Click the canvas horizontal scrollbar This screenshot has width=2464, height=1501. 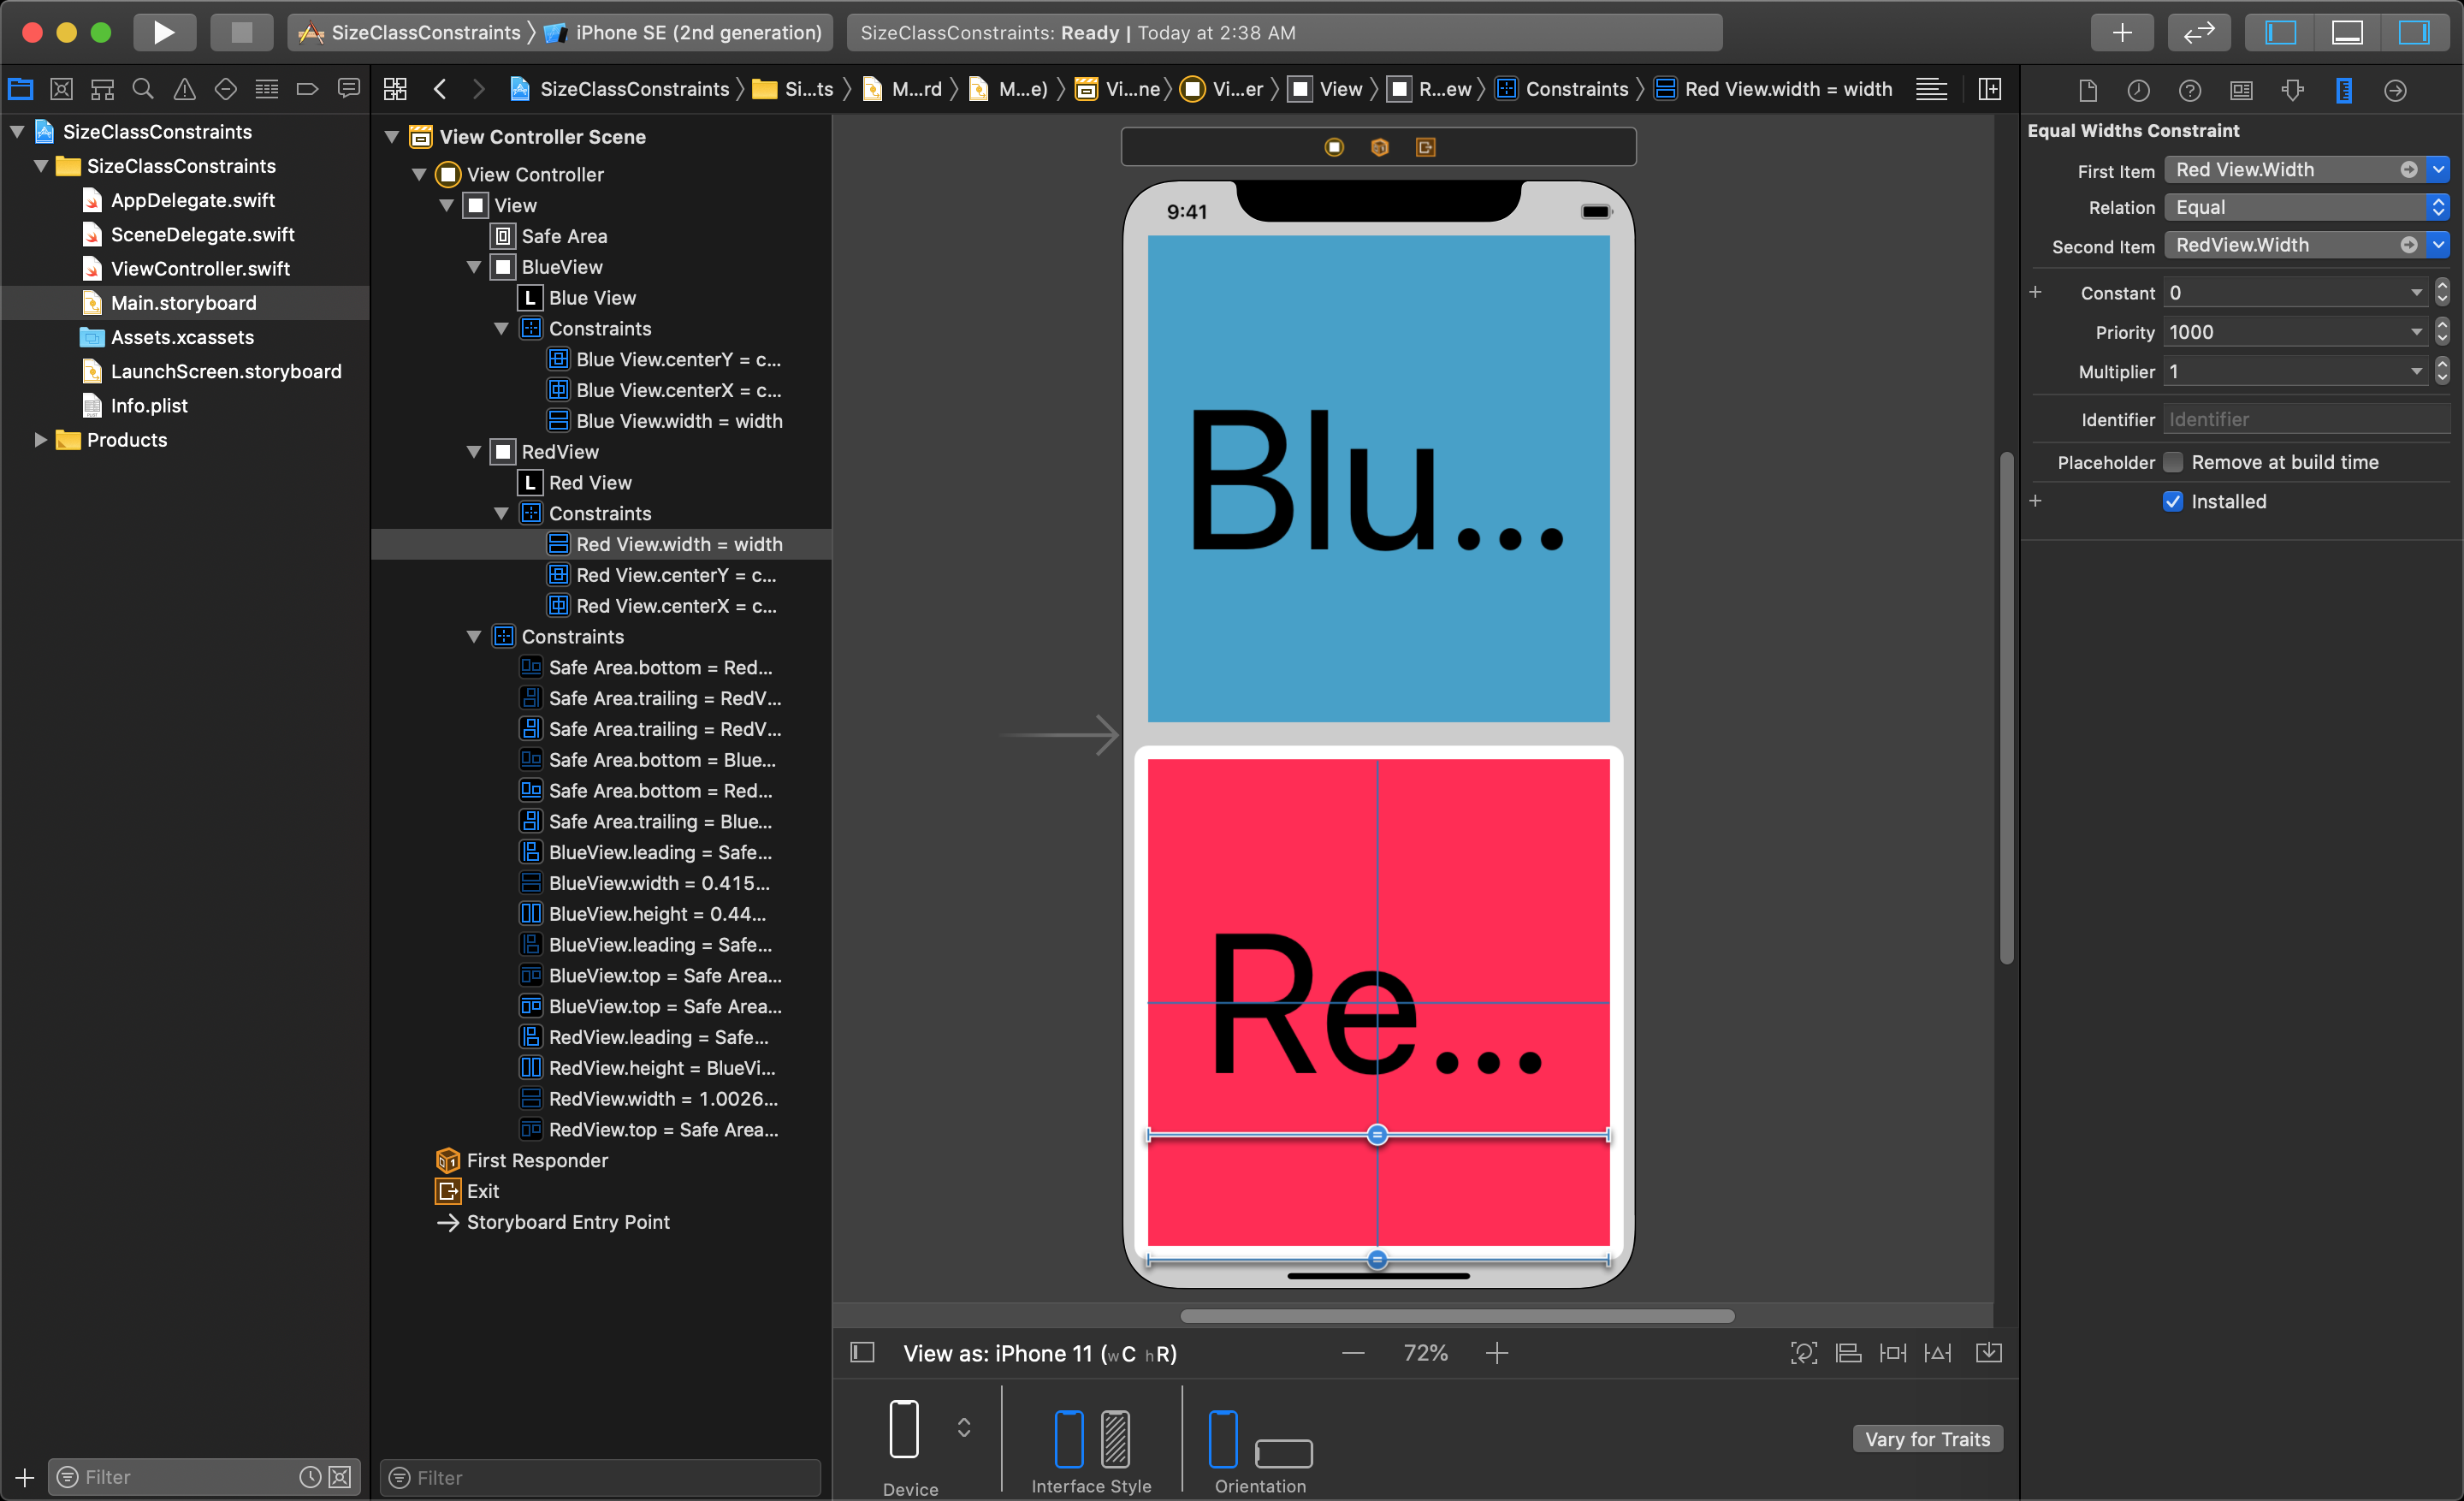[x=1457, y=1316]
